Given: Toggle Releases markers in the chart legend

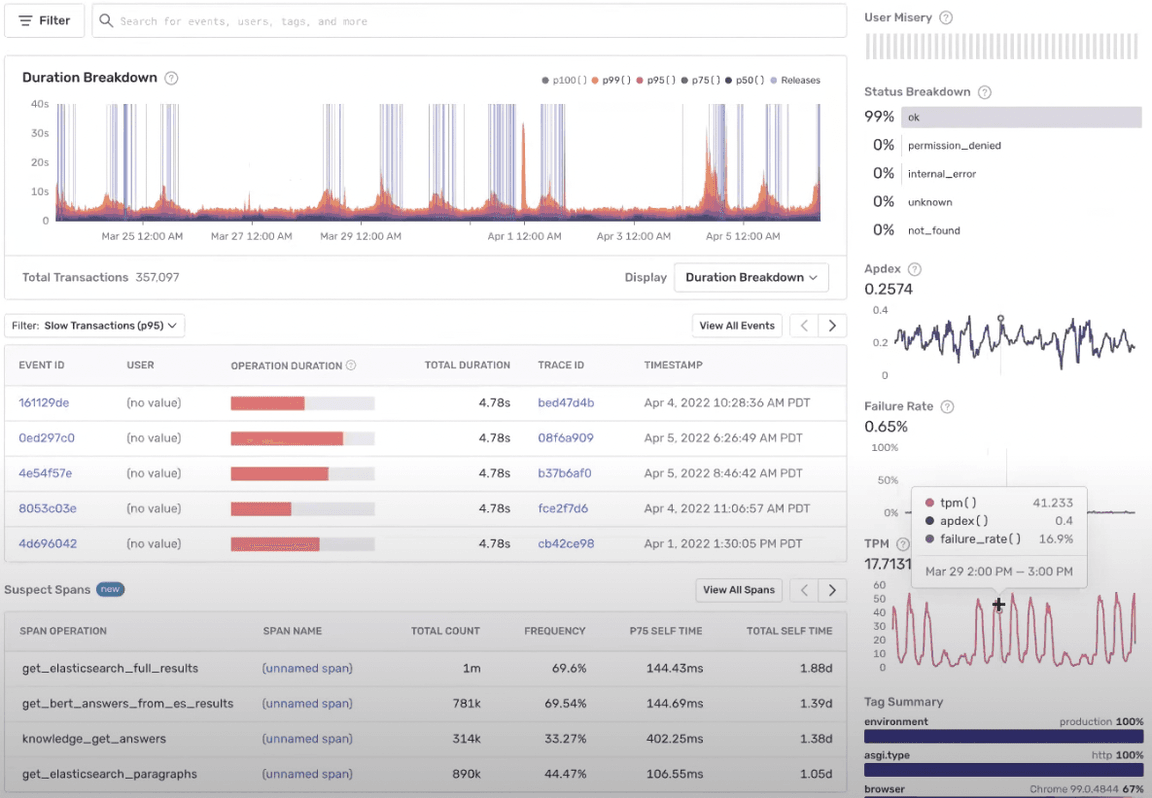Looking at the screenshot, I should click(x=795, y=80).
